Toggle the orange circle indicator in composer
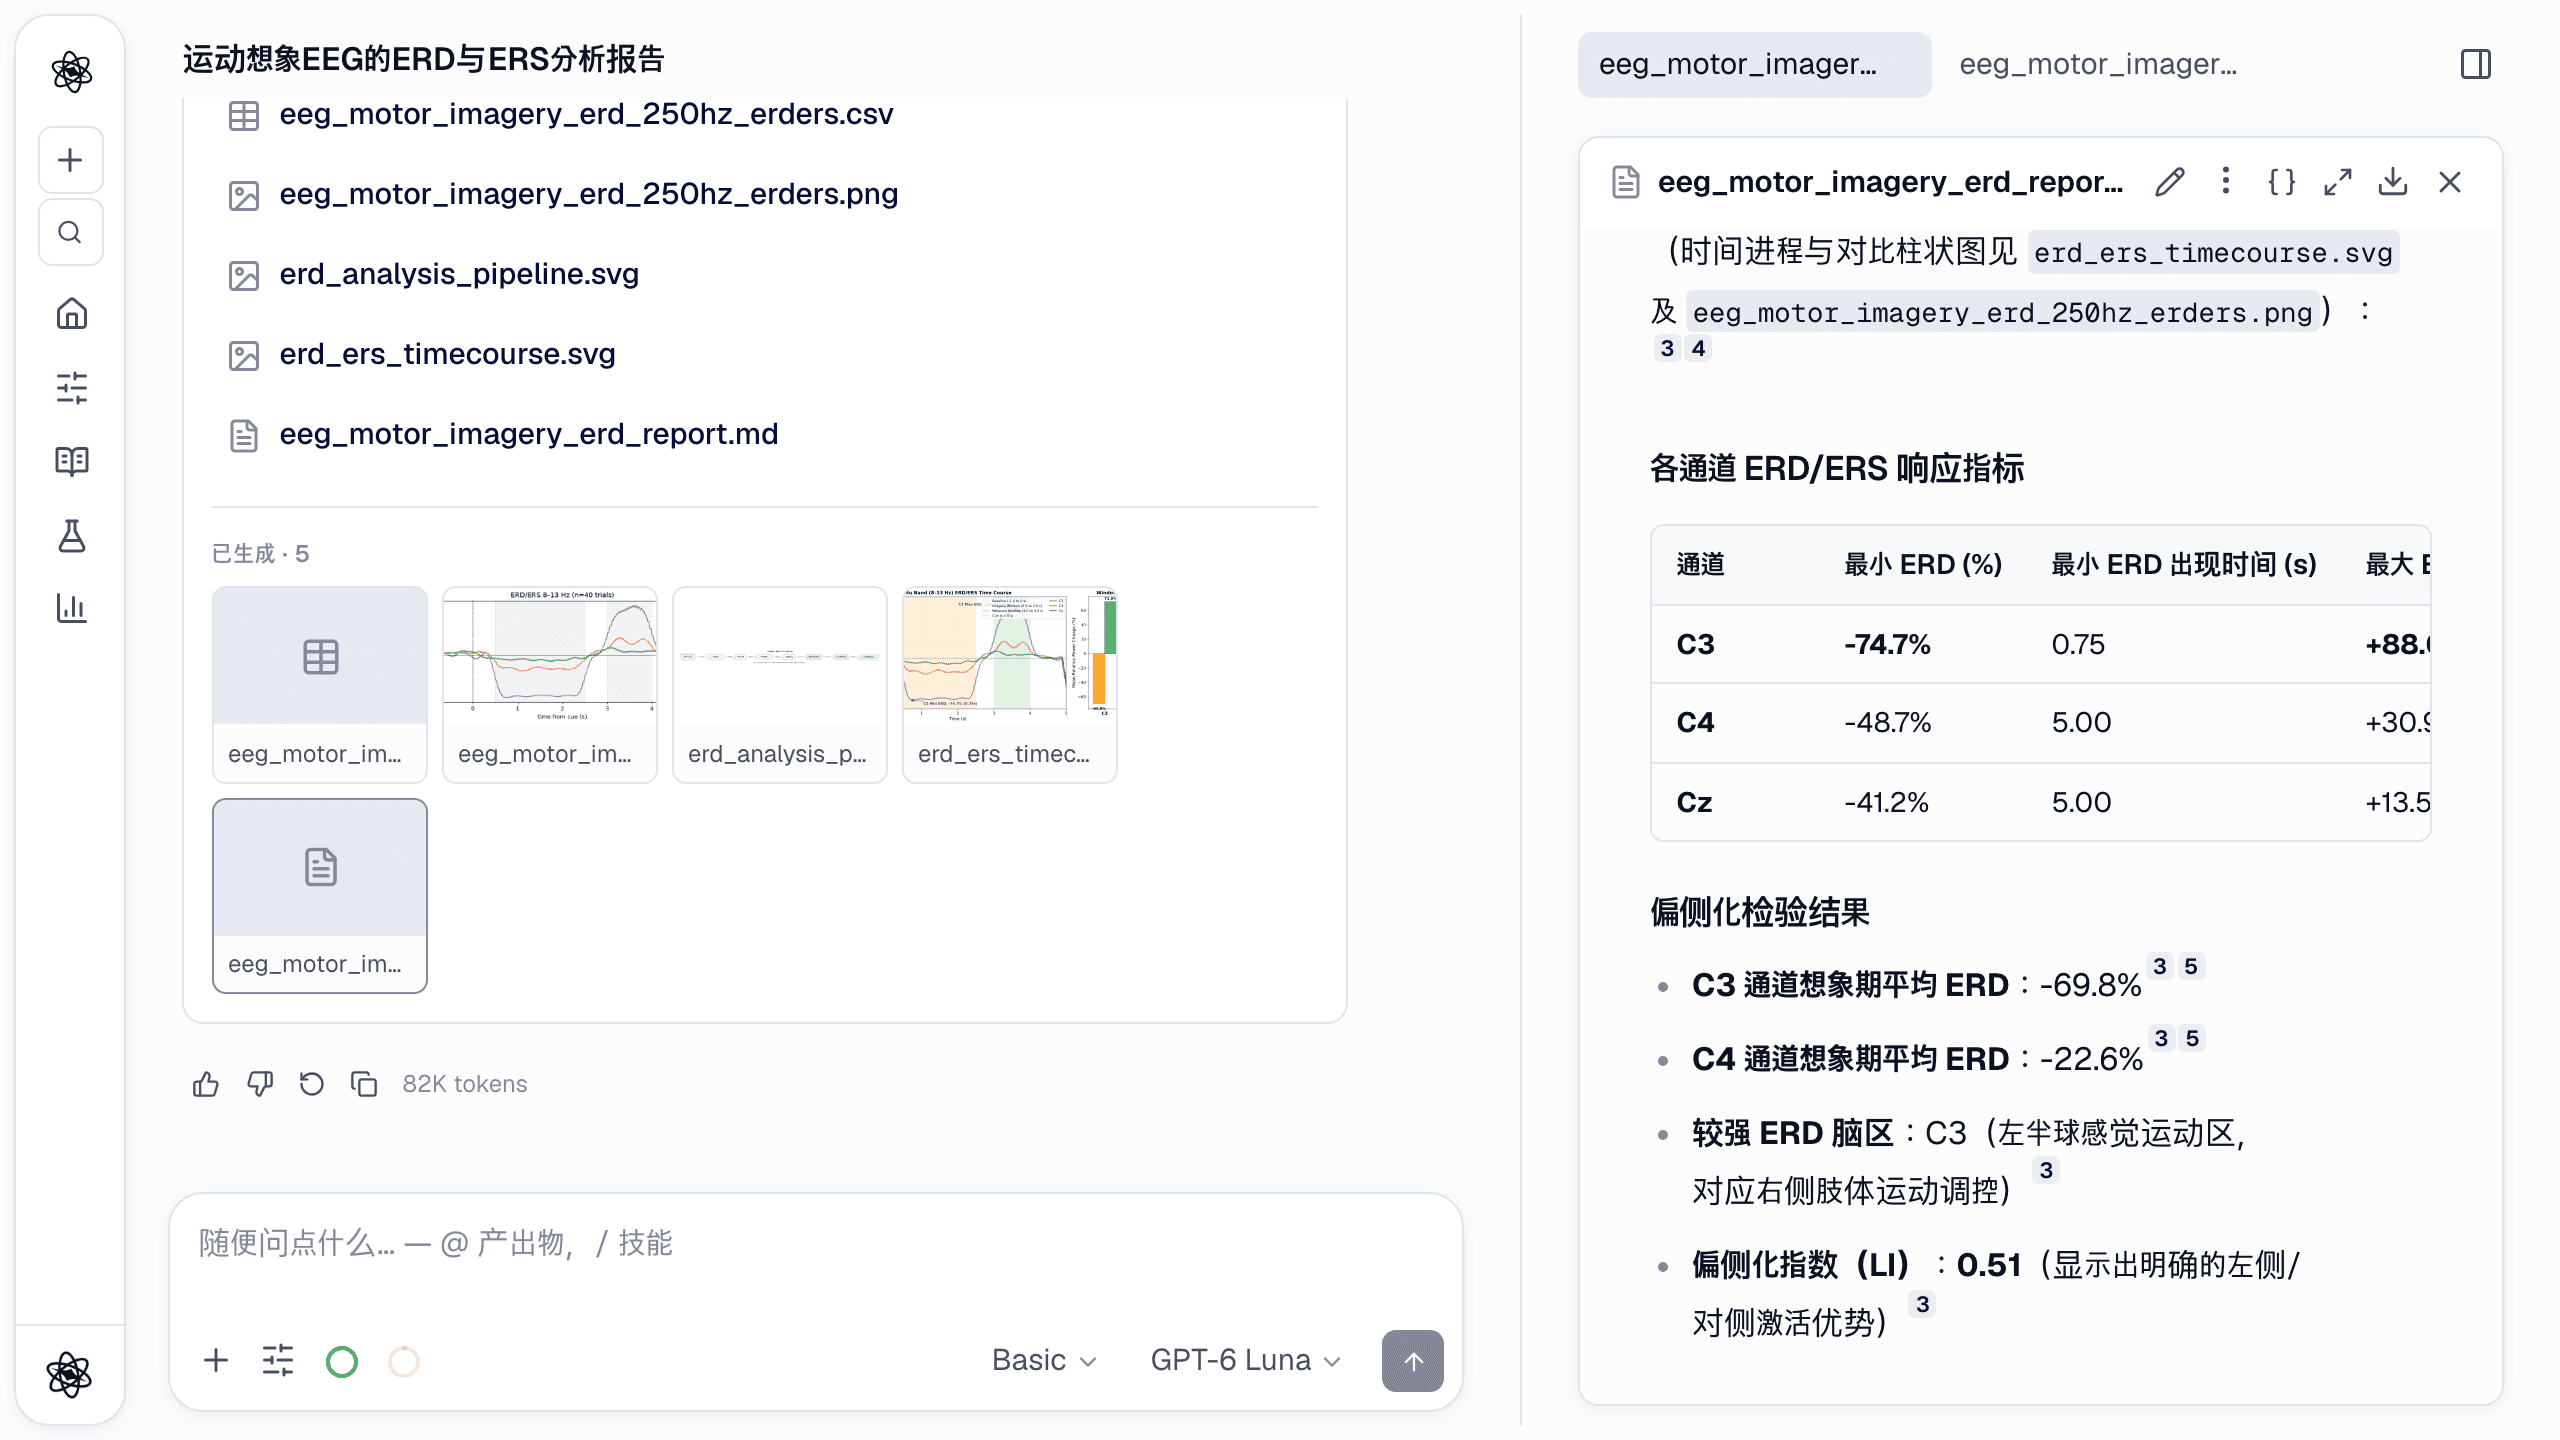Image resolution: width=2560 pixels, height=1440 pixels. [404, 1361]
